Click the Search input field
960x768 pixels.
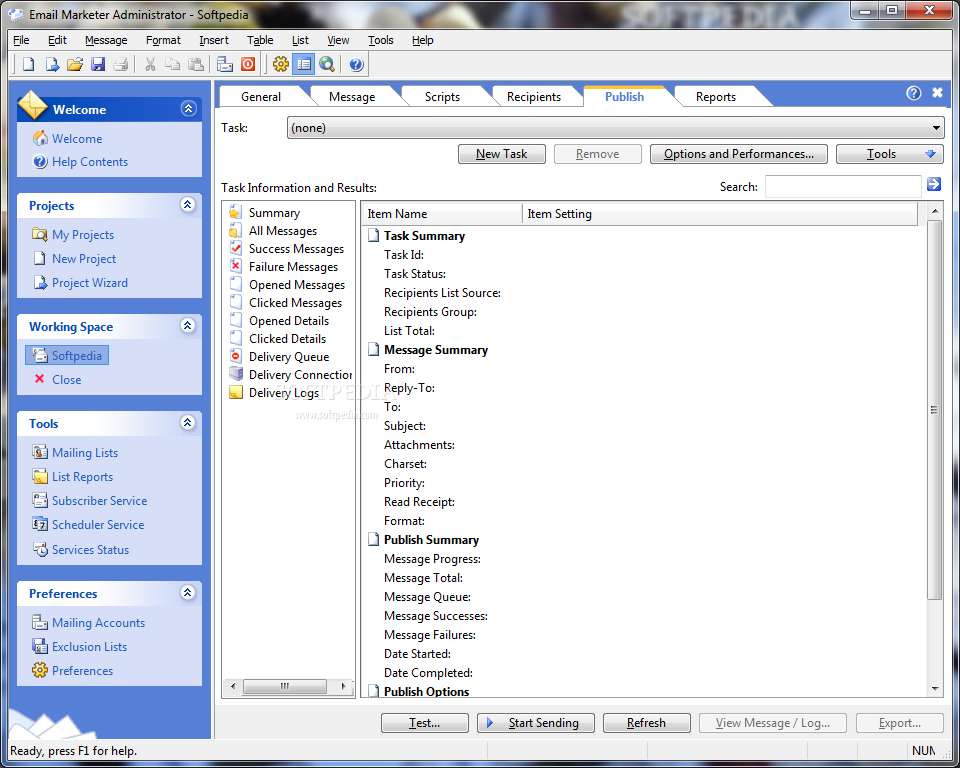(x=843, y=187)
